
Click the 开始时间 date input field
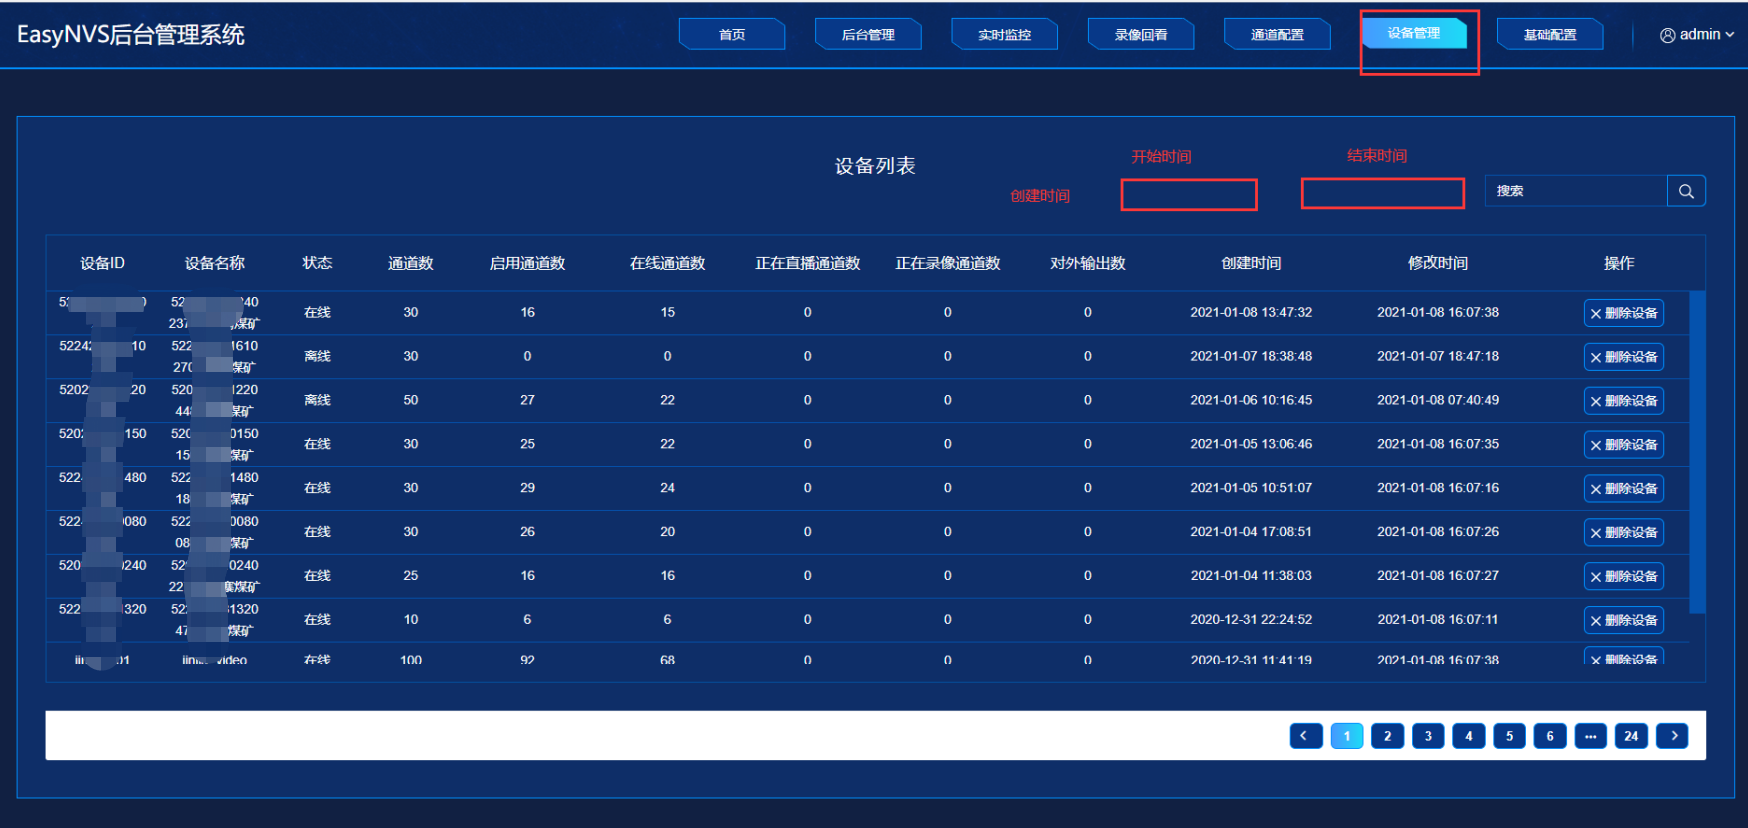click(x=1189, y=194)
